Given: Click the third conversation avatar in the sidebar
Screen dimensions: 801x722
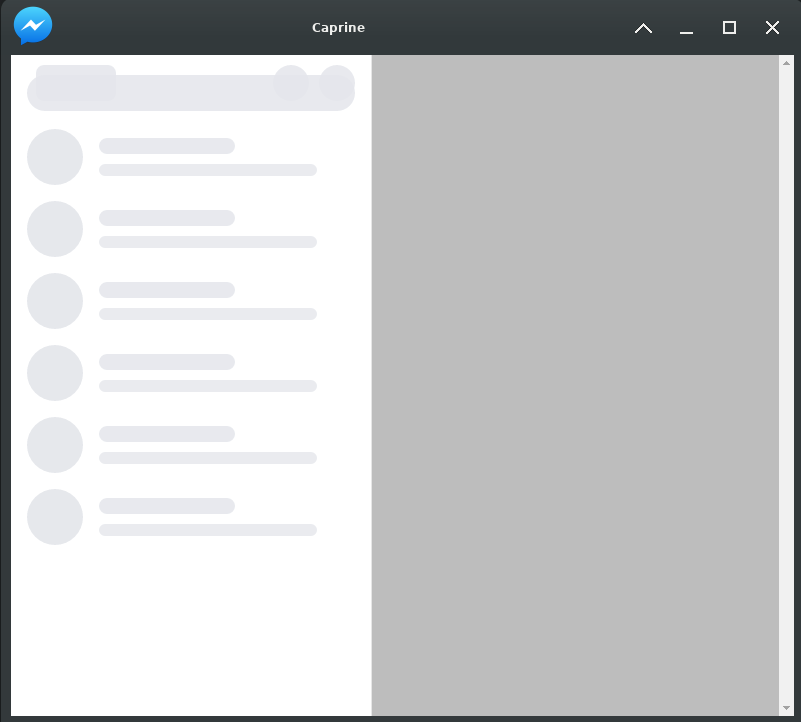Looking at the screenshot, I should [54, 300].
